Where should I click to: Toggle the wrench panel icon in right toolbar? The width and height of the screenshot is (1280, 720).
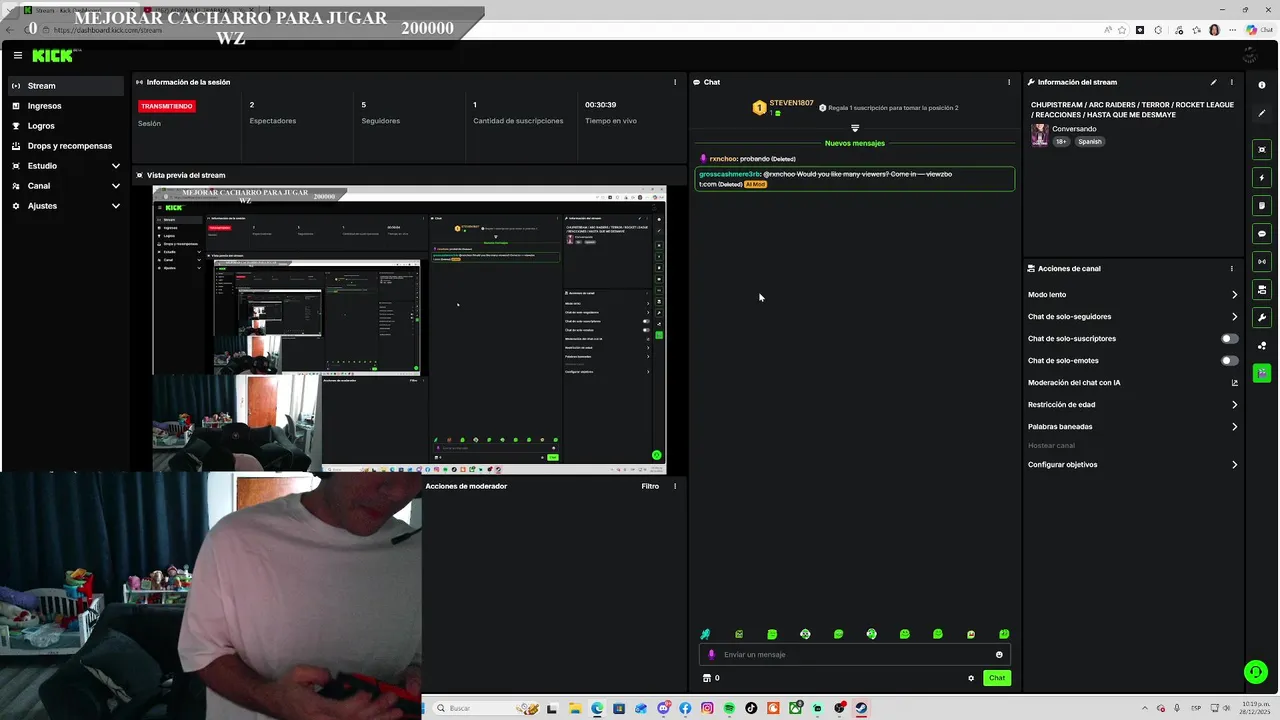pos(1262,318)
